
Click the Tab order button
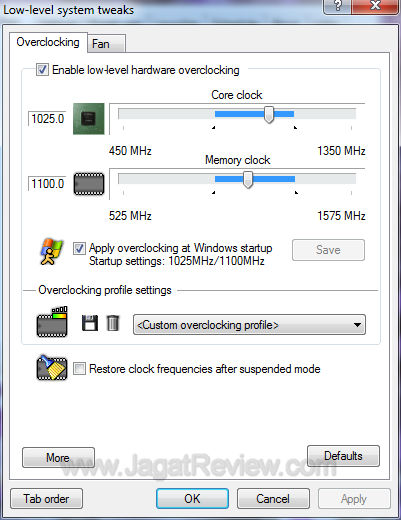click(x=46, y=499)
